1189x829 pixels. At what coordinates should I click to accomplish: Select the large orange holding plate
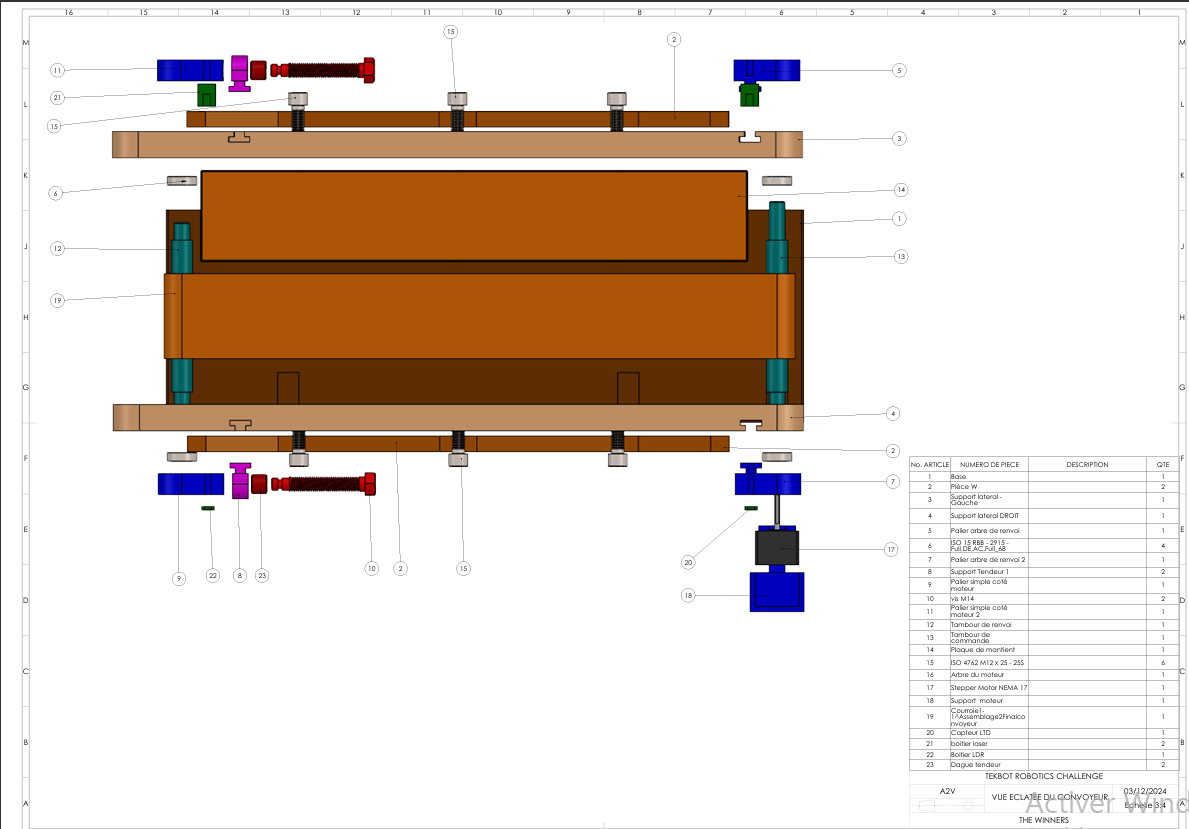[474, 215]
